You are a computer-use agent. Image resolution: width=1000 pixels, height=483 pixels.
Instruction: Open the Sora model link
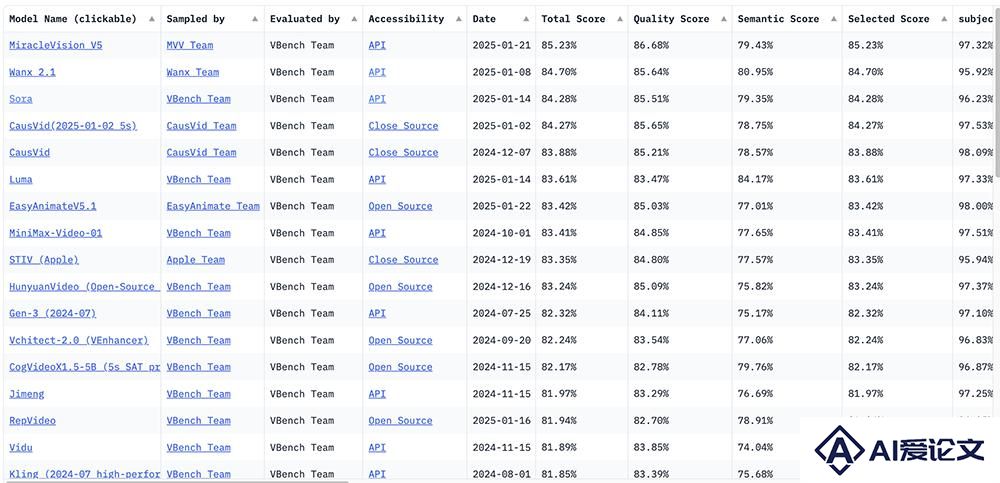click(x=20, y=99)
